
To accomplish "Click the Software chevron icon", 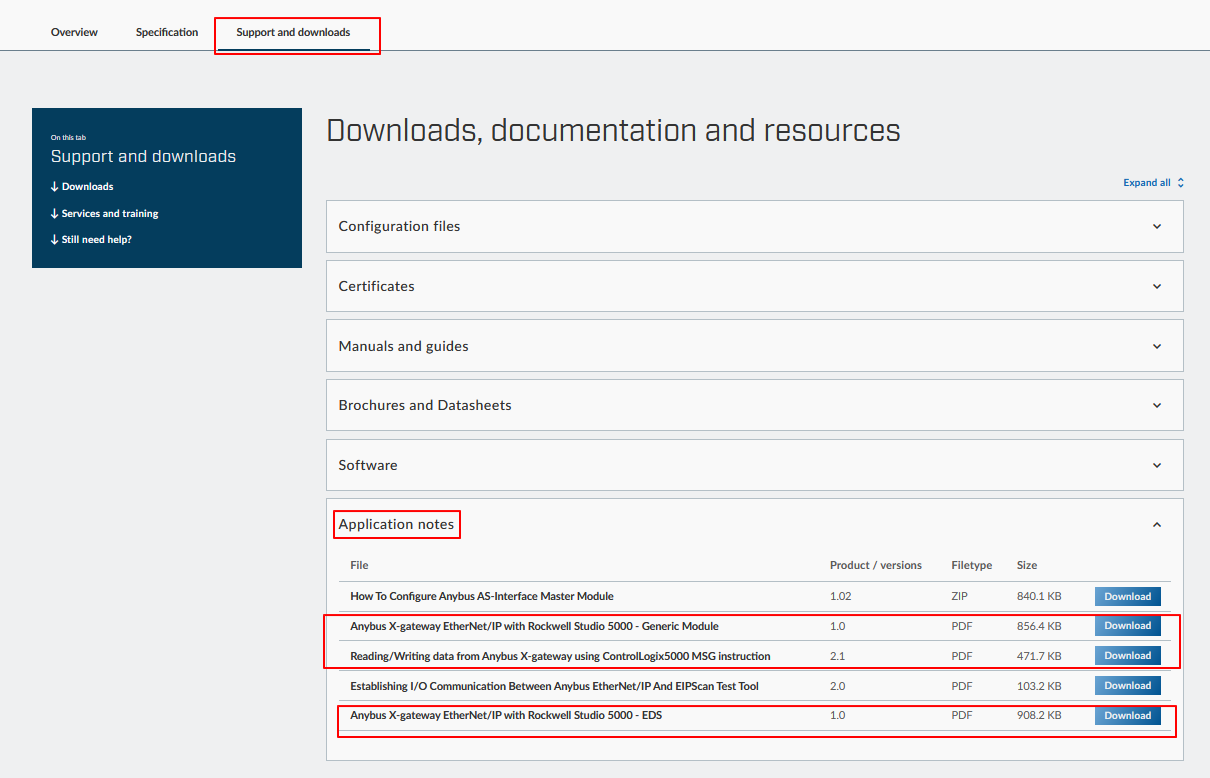I will click(1157, 465).
